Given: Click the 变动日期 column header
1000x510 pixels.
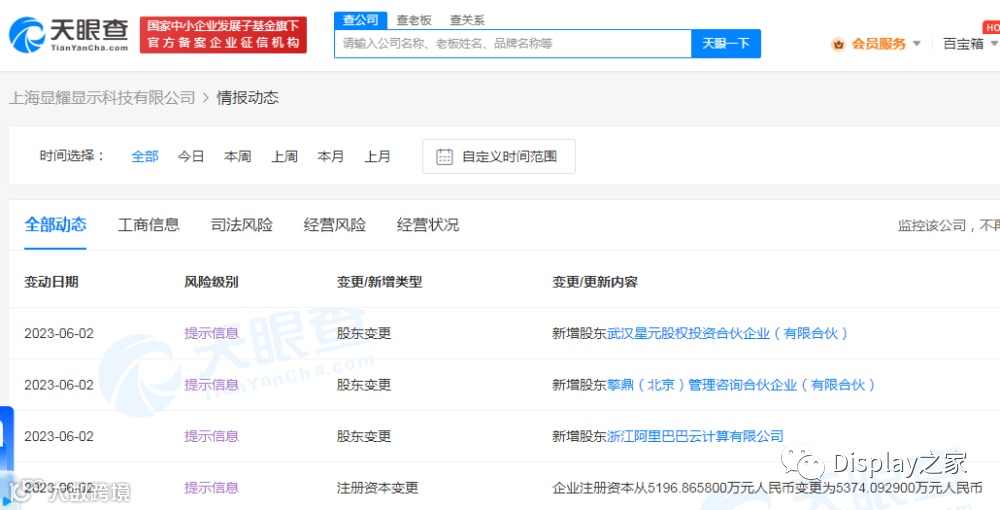Looking at the screenshot, I should (x=51, y=282).
